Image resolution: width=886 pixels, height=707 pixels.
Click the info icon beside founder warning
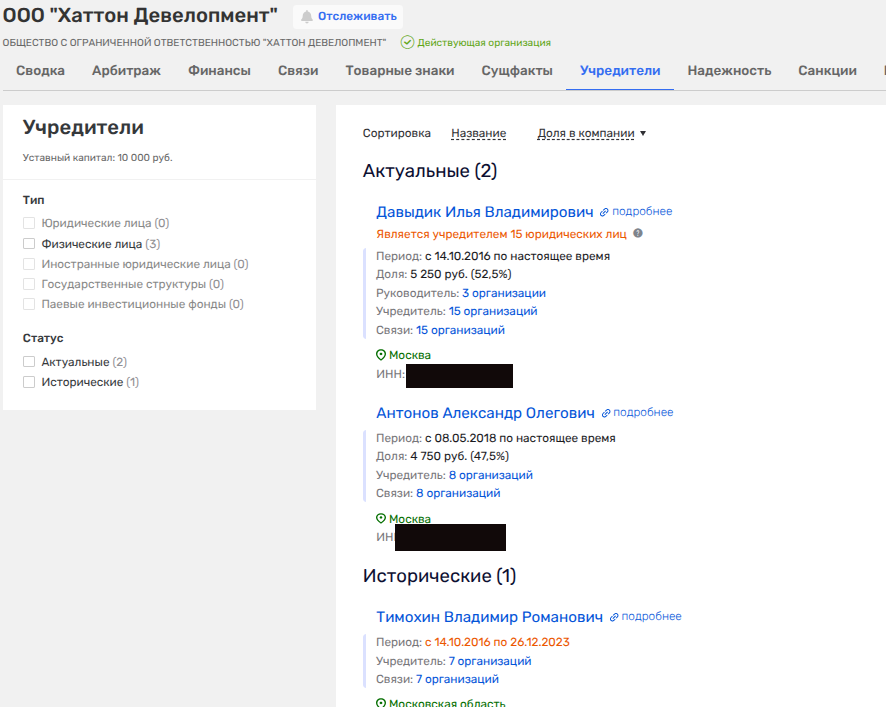(638, 234)
